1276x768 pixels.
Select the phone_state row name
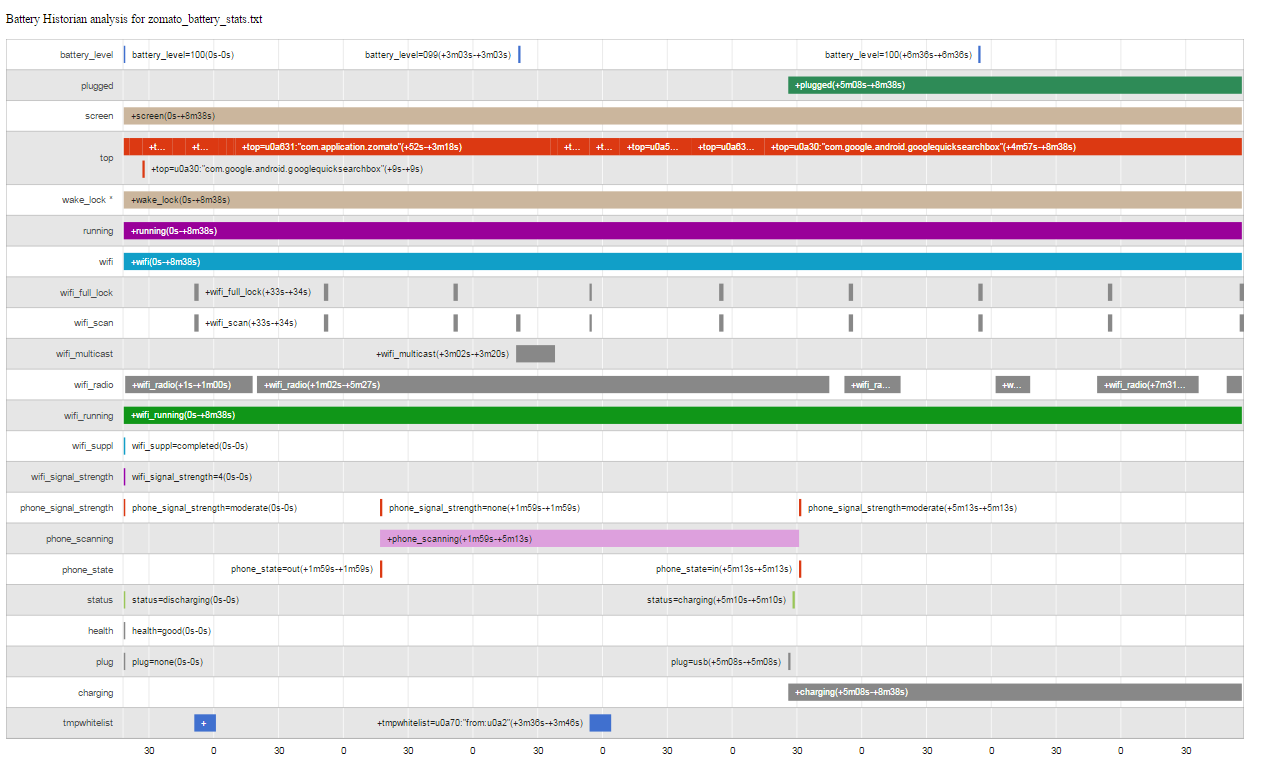point(88,570)
